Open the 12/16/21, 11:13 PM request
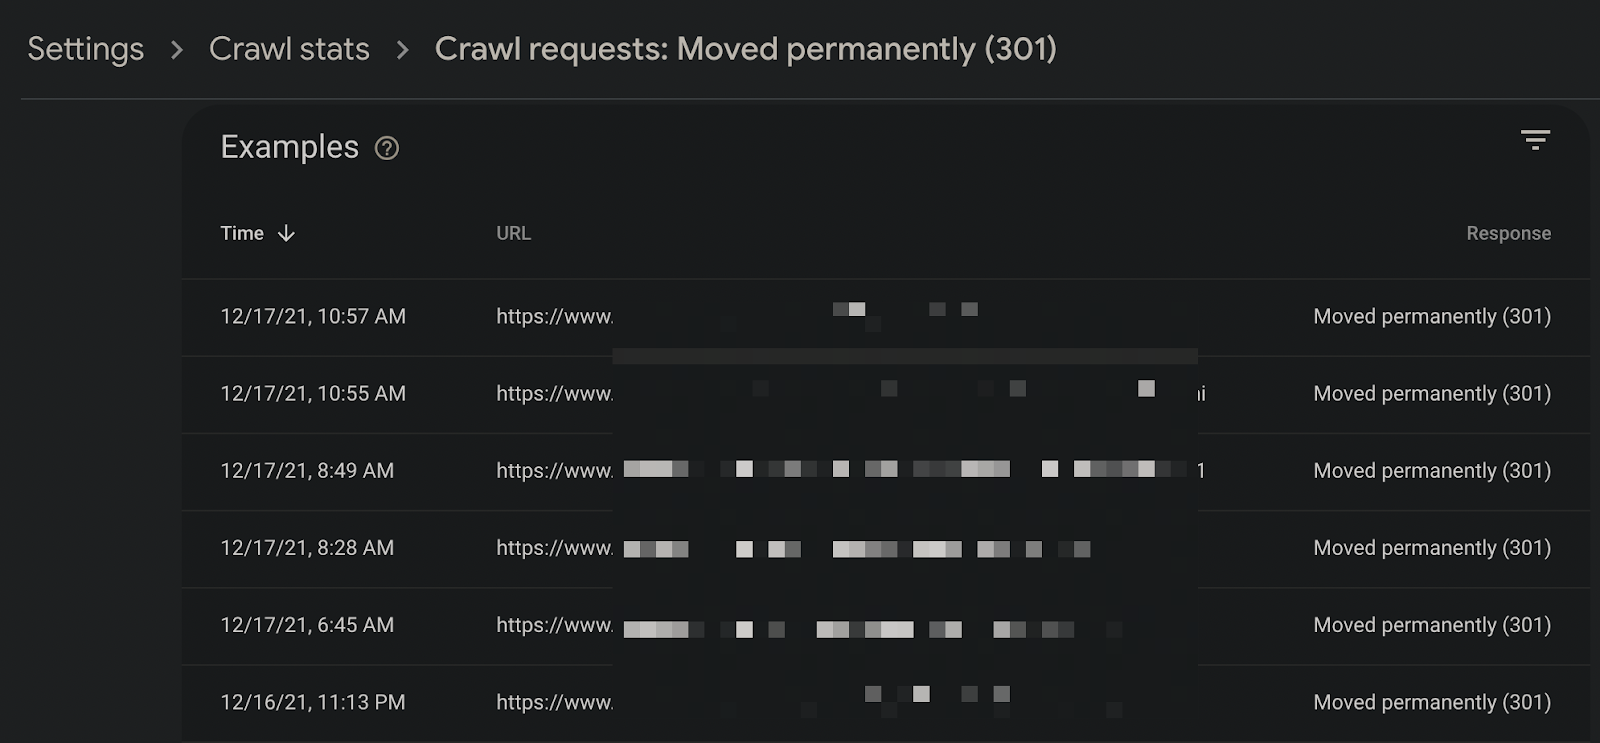This screenshot has width=1600, height=743. click(886, 702)
